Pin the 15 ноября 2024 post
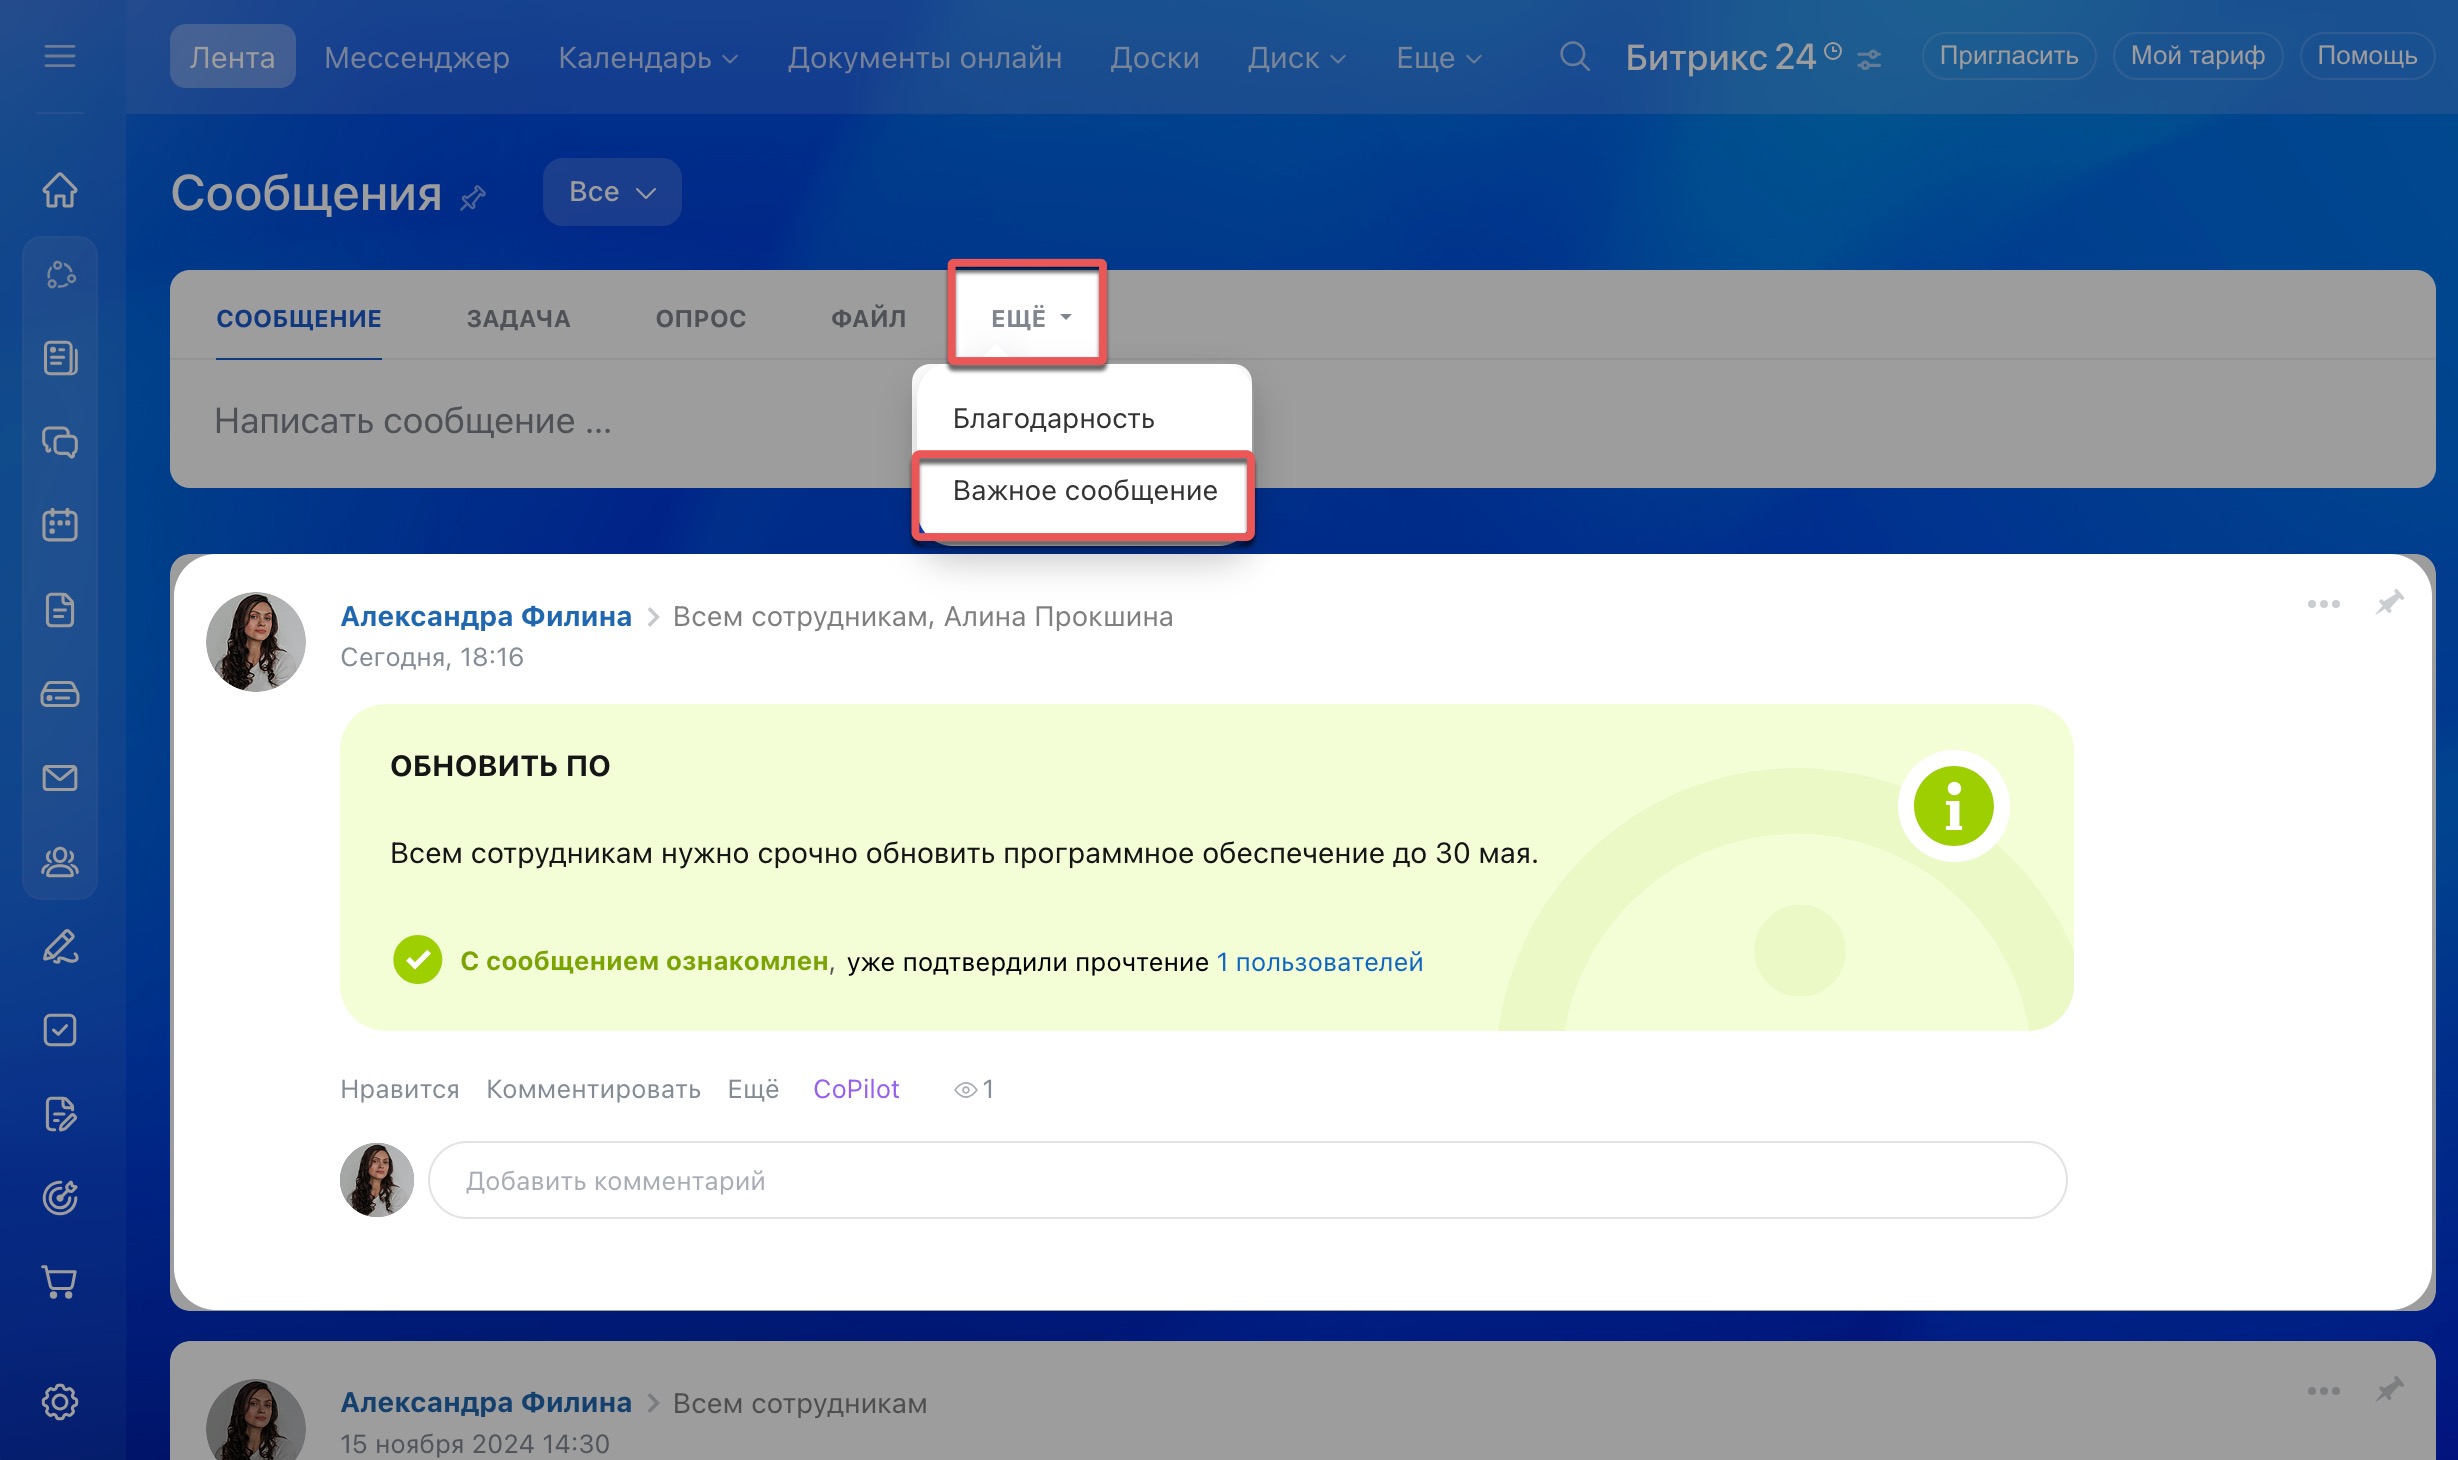The width and height of the screenshot is (2458, 1460). coord(2389,1389)
